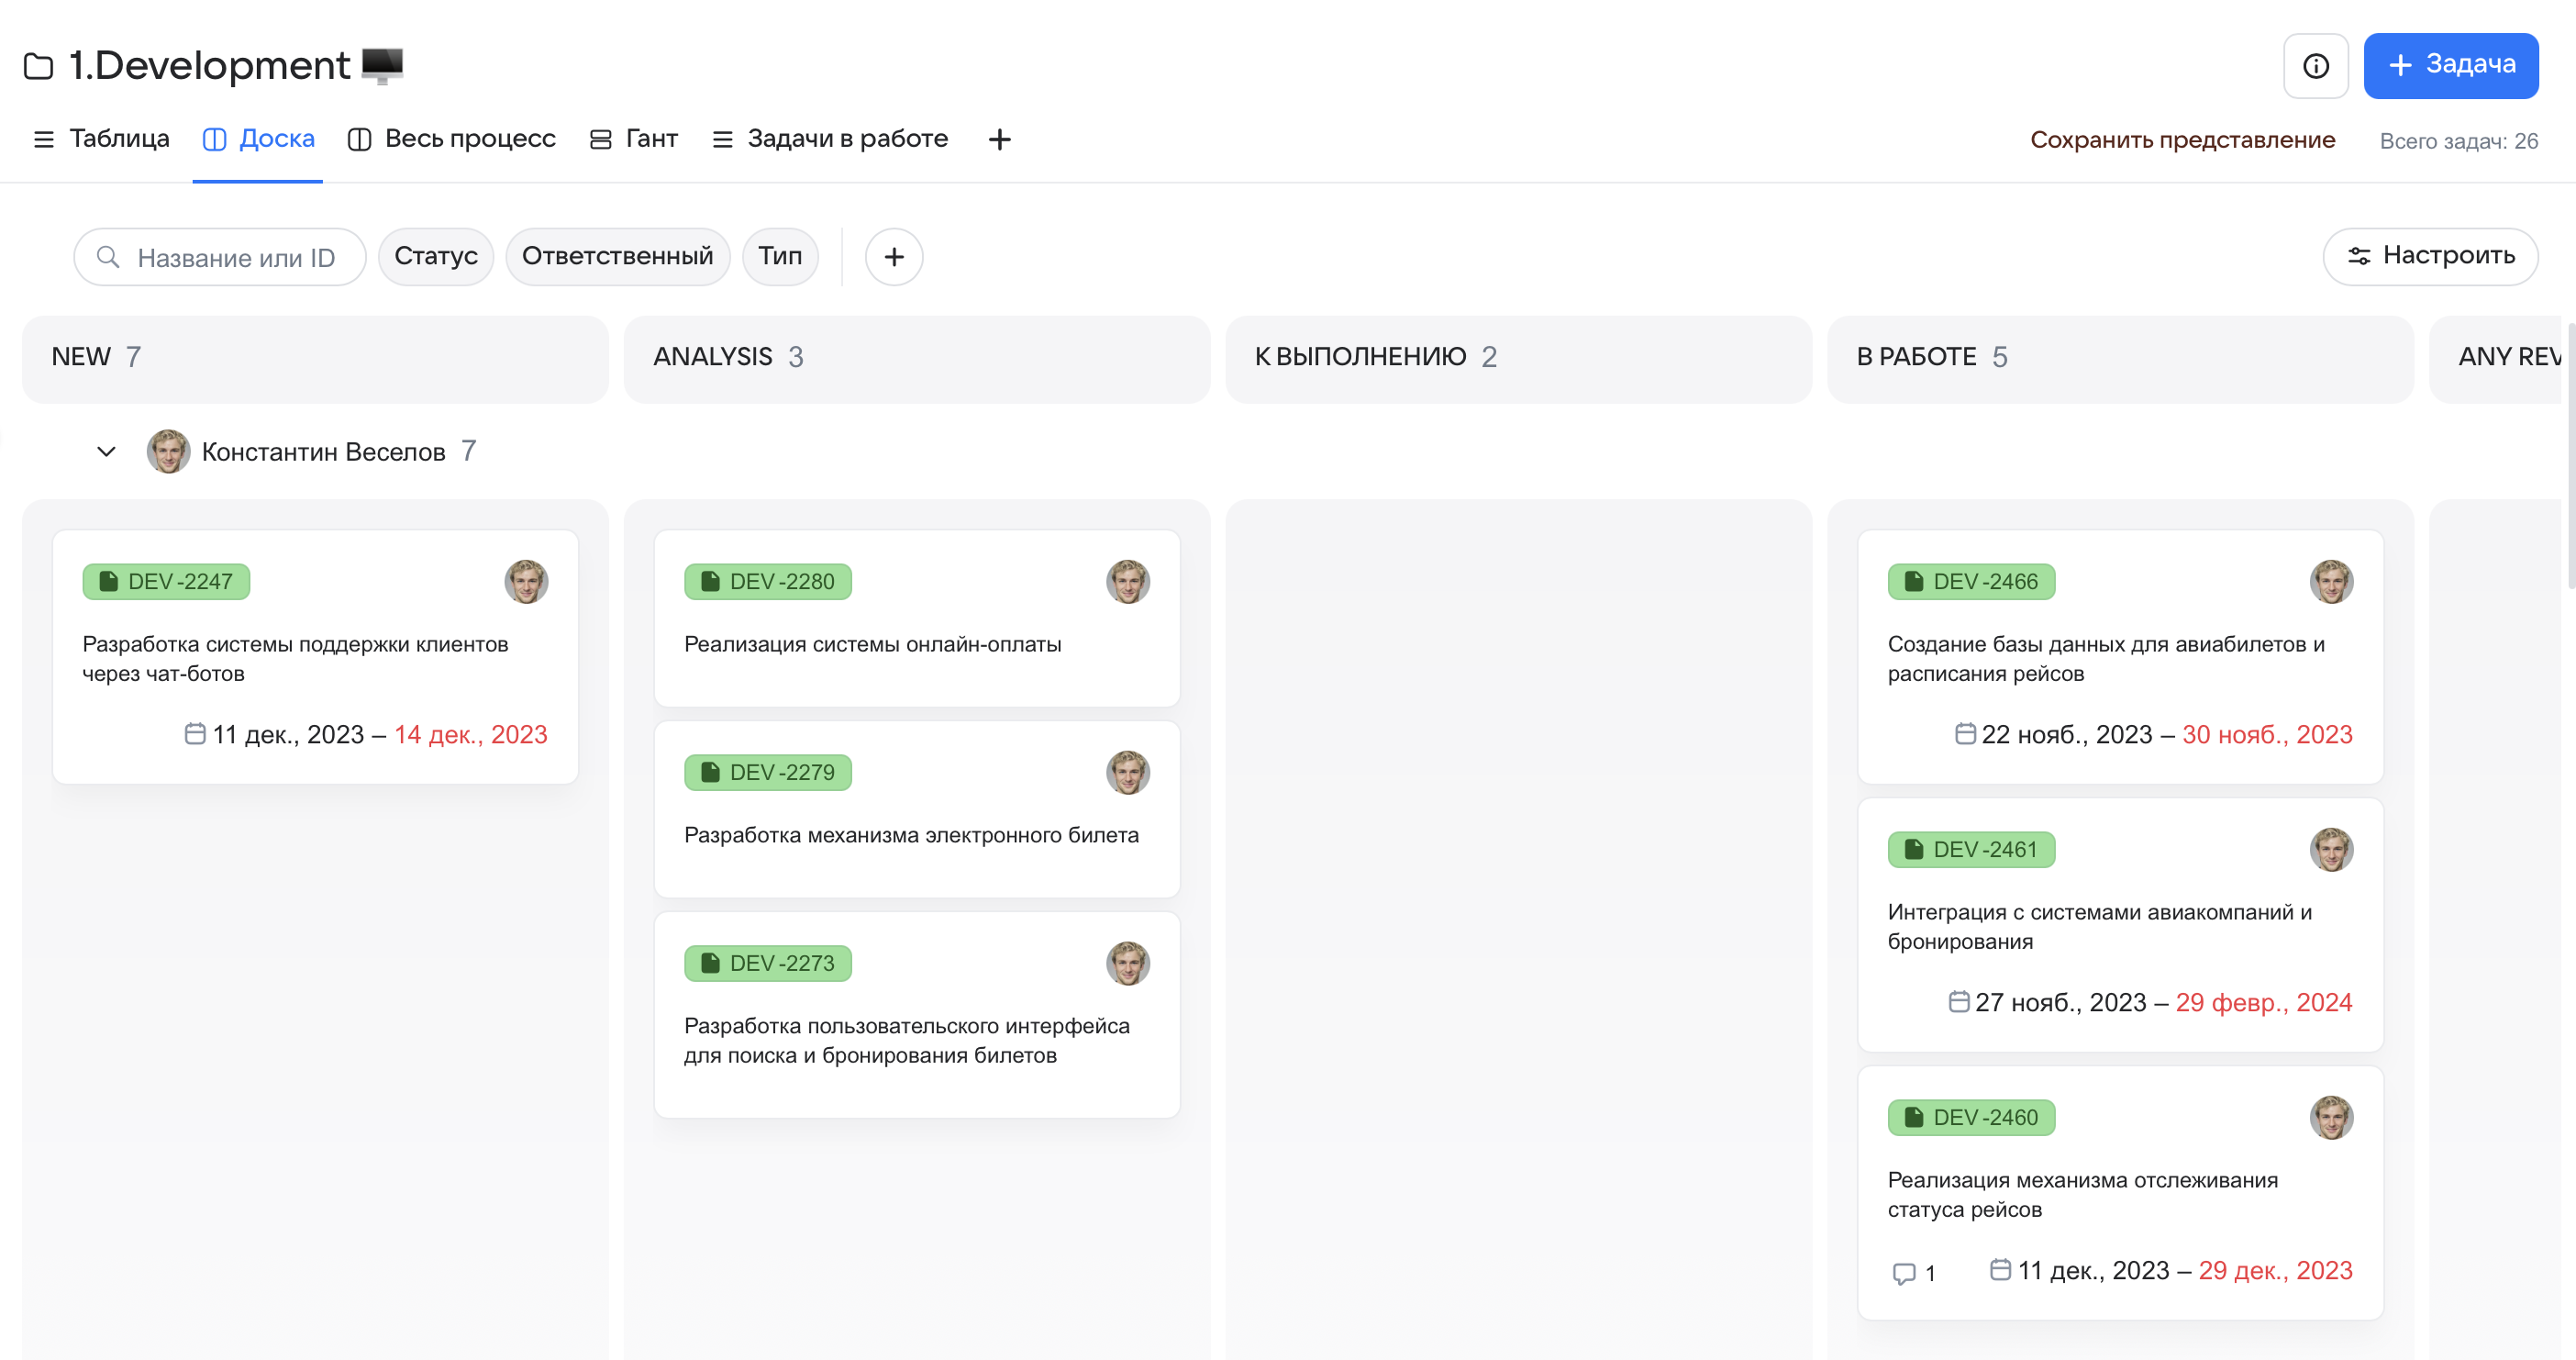Click the plus icon to add a view

click(x=999, y=139)
